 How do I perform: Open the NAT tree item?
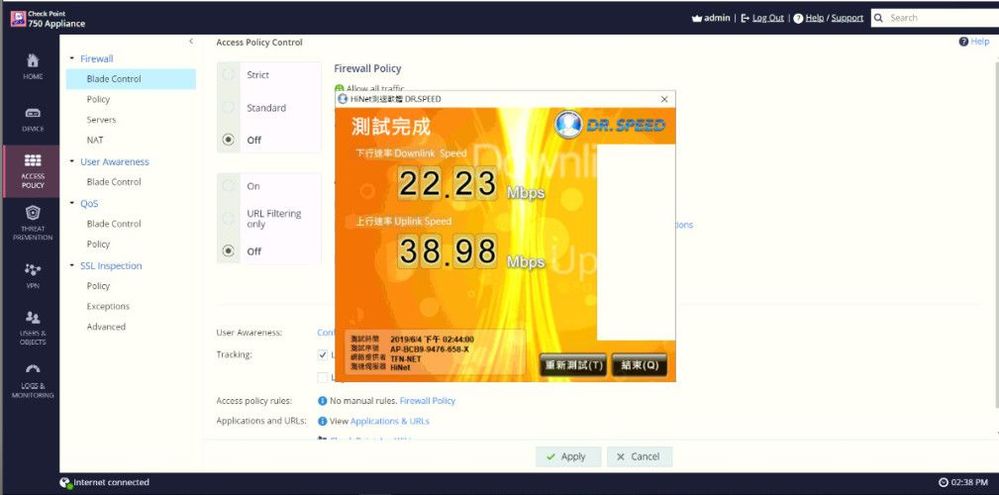tap(95, 140)
